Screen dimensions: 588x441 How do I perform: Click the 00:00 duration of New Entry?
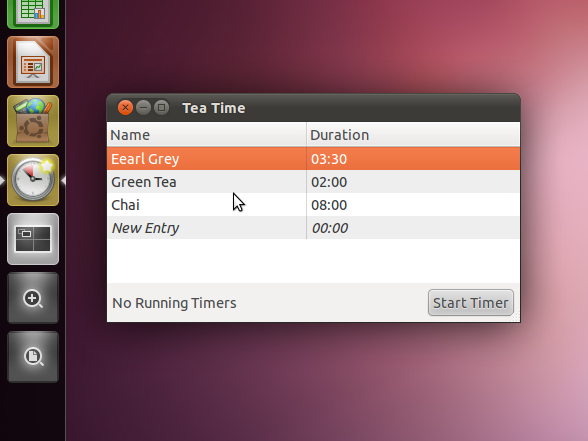click(x=330, y=228)
